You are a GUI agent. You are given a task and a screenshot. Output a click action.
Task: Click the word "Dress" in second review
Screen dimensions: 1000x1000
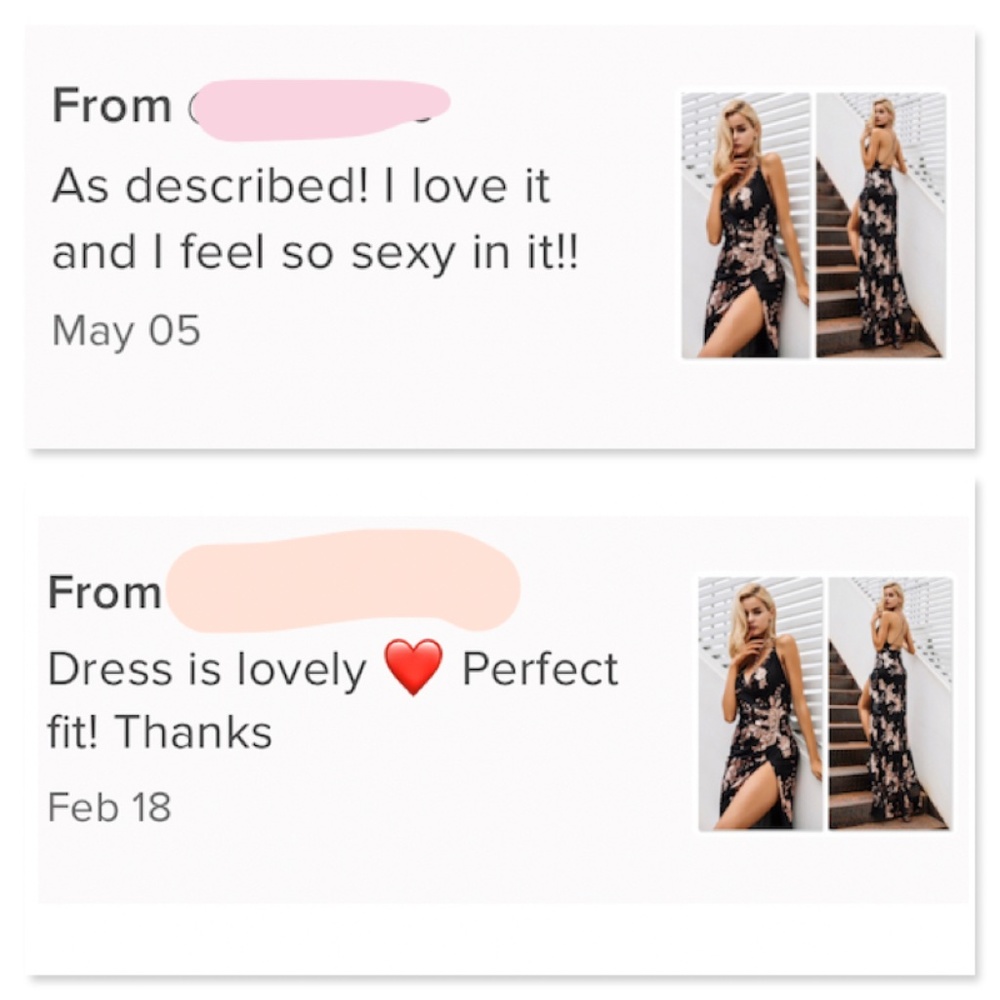pos(101,670)
